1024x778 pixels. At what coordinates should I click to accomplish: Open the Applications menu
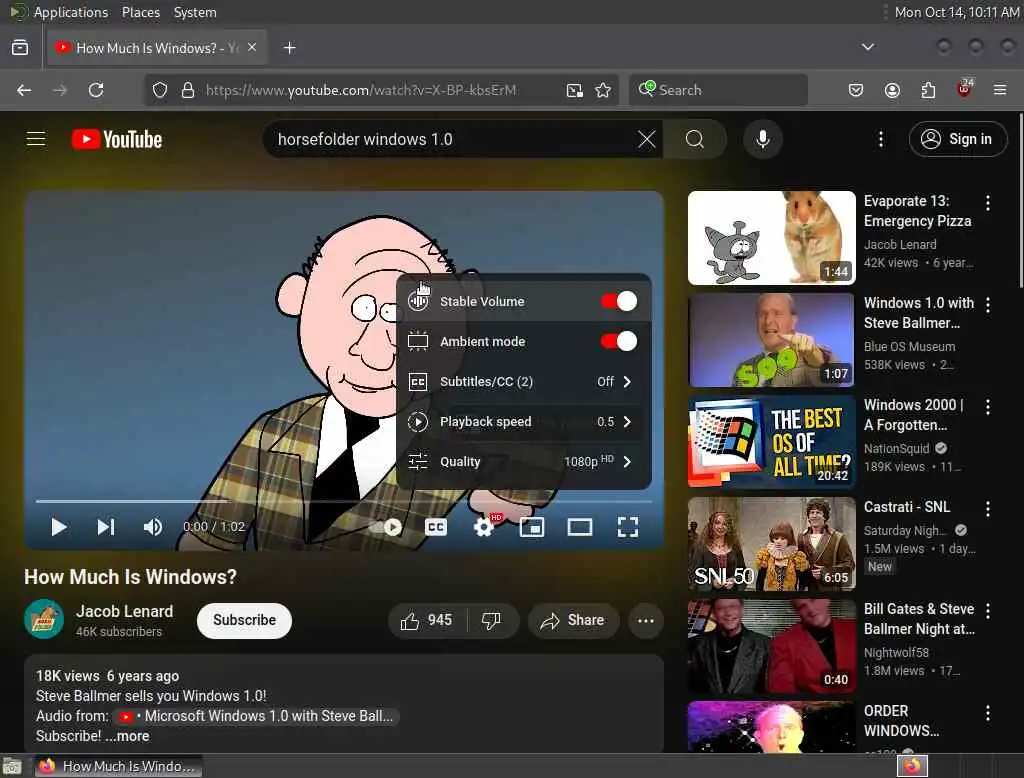tap(71, 12)
